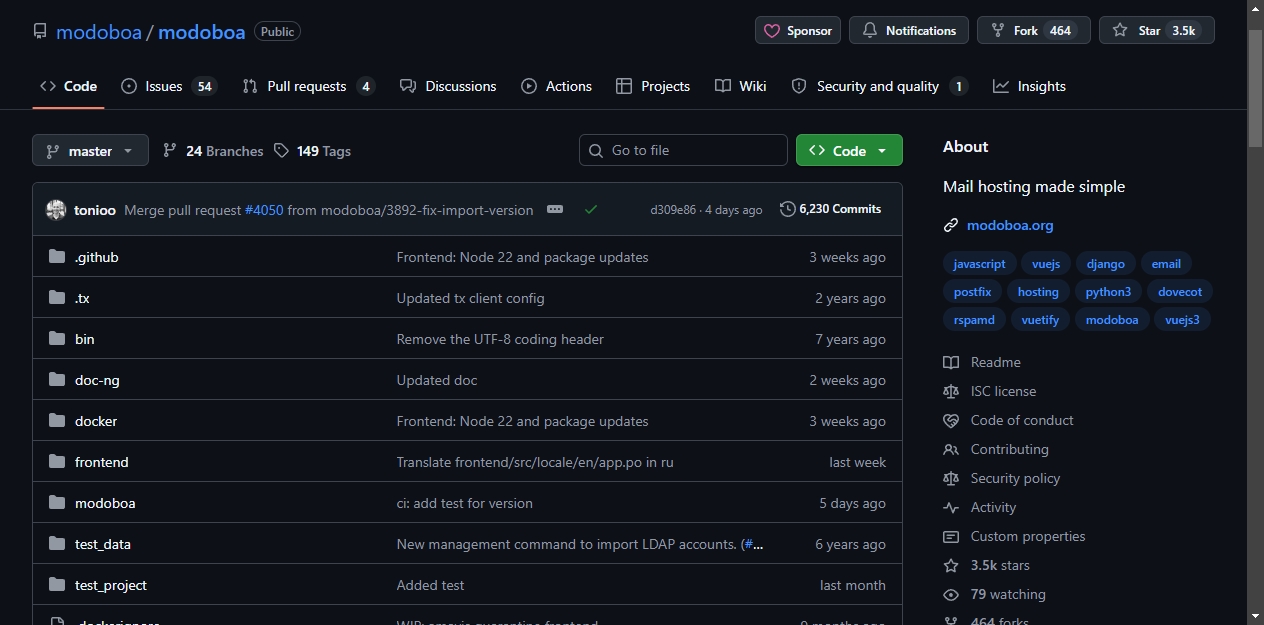
Task: Click the green checkmark commit status
Action: [x=591, y=210]
